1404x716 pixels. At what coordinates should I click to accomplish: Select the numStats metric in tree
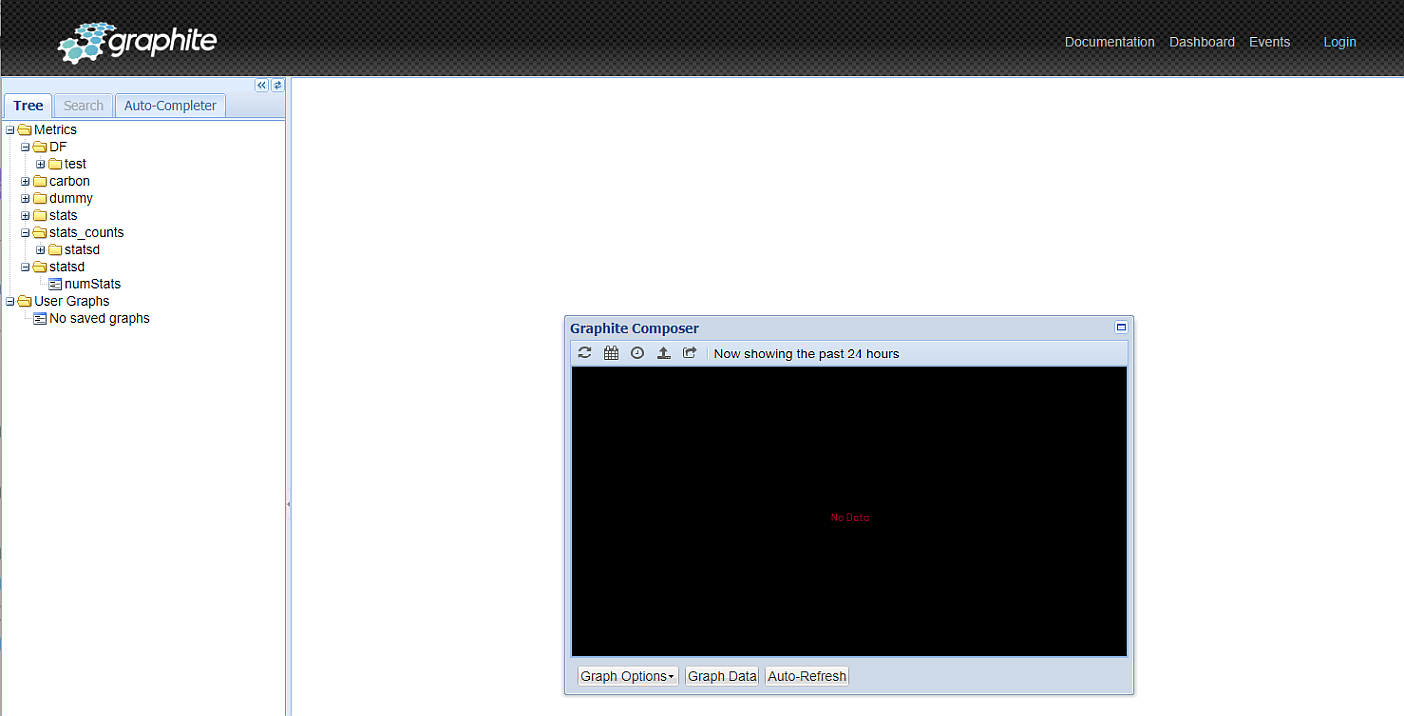coord(92,284)
